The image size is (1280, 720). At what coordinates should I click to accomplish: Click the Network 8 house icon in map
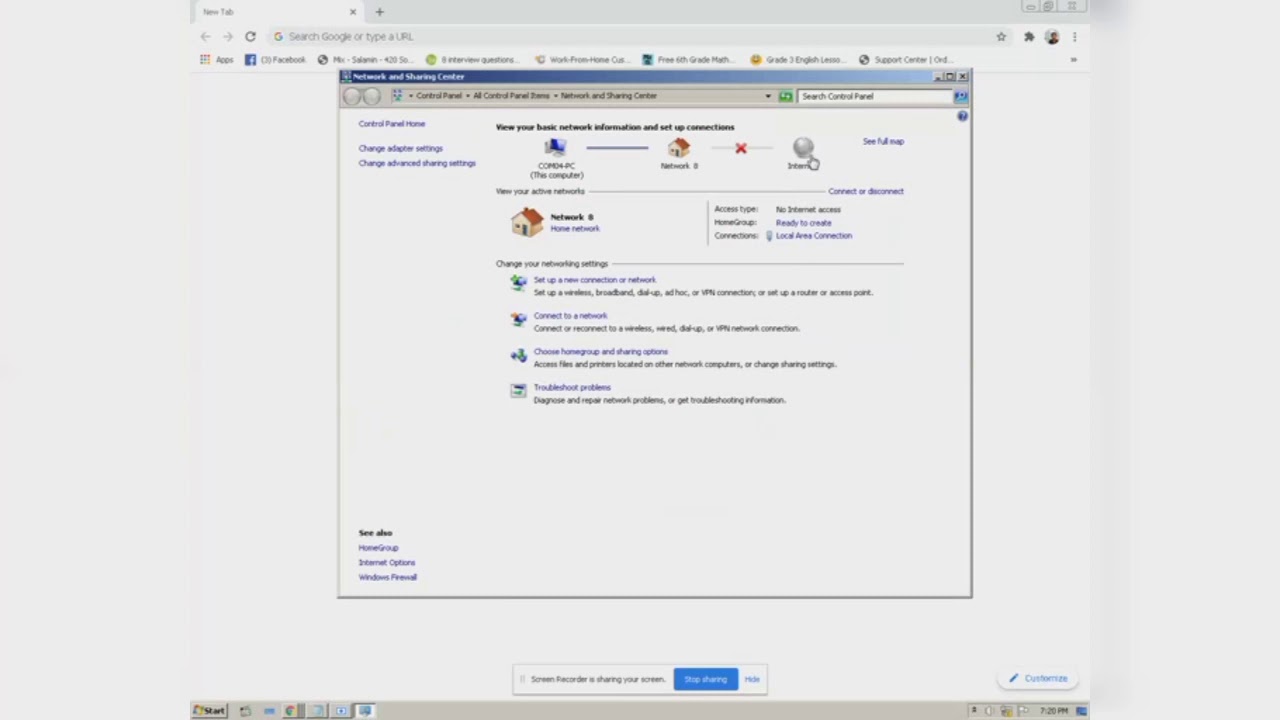[679, 149]
